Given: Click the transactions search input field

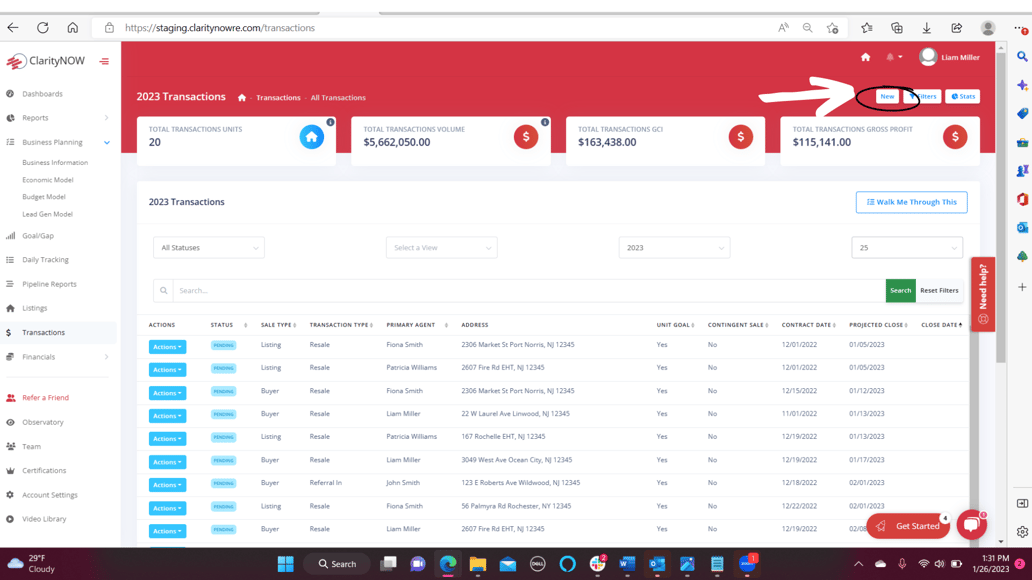Looking at the screenshot, I should tap(528, 291).
